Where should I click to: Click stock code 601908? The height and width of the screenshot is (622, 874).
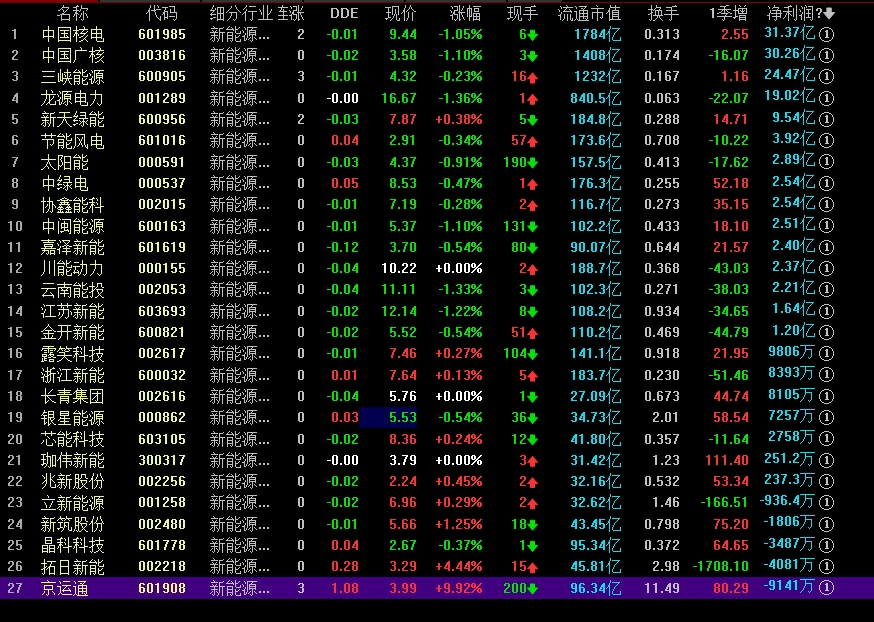pyautogui.click(x=162, y=588)
